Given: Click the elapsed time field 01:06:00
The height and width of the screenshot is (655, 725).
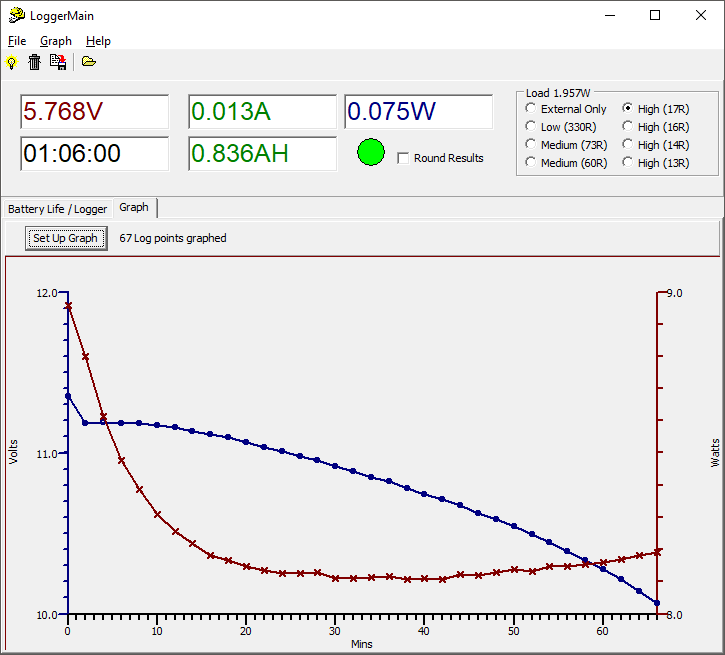Looking at the screenshot, I should tap(95, 154).
